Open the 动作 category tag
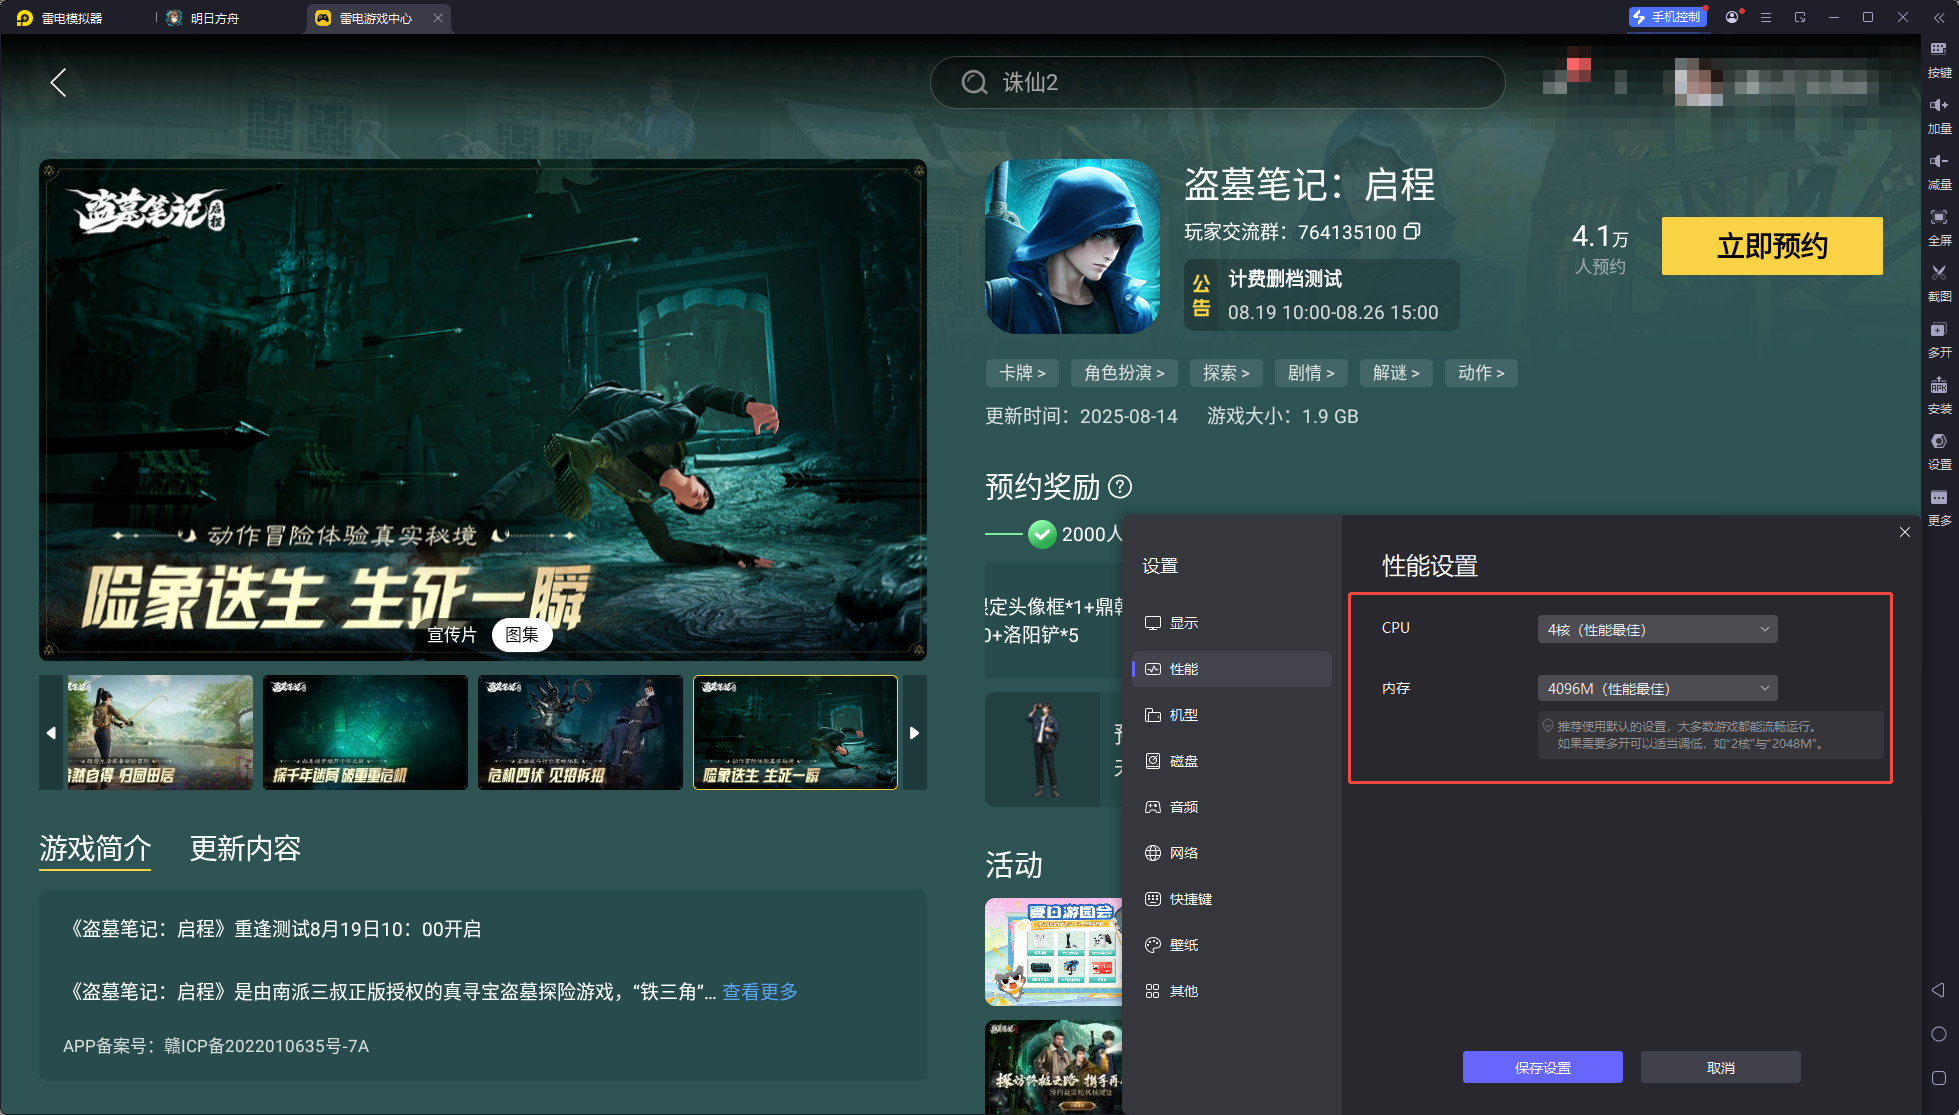Image resolution: width=1959 pixels, height=1115 pixels. [1481, 373]
